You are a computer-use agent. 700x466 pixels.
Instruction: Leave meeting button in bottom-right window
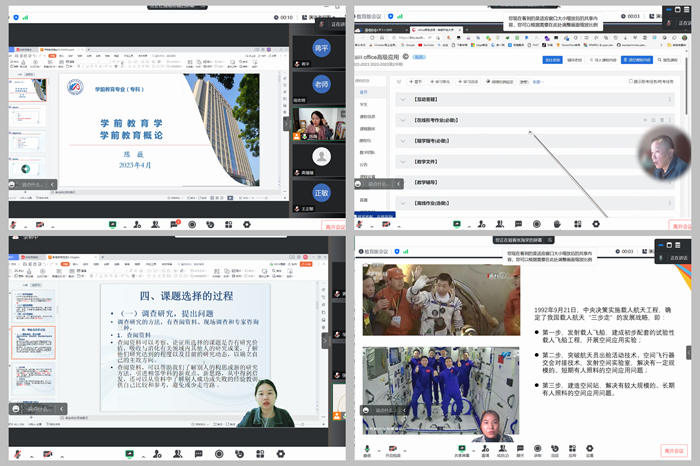pos(674,451)
